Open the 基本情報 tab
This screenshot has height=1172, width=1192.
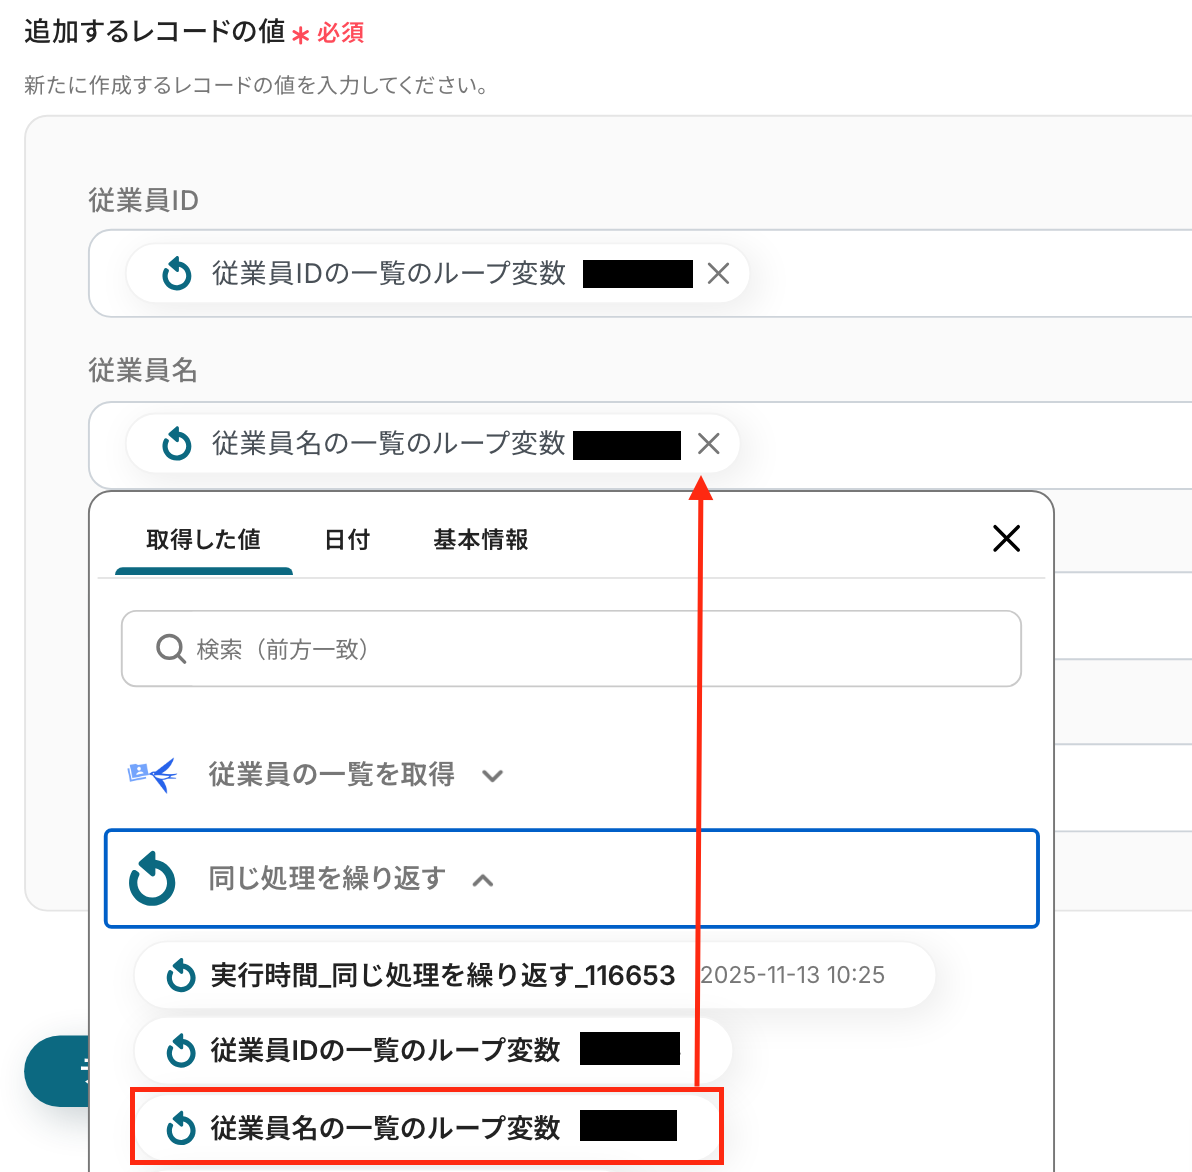coord(480,540)
